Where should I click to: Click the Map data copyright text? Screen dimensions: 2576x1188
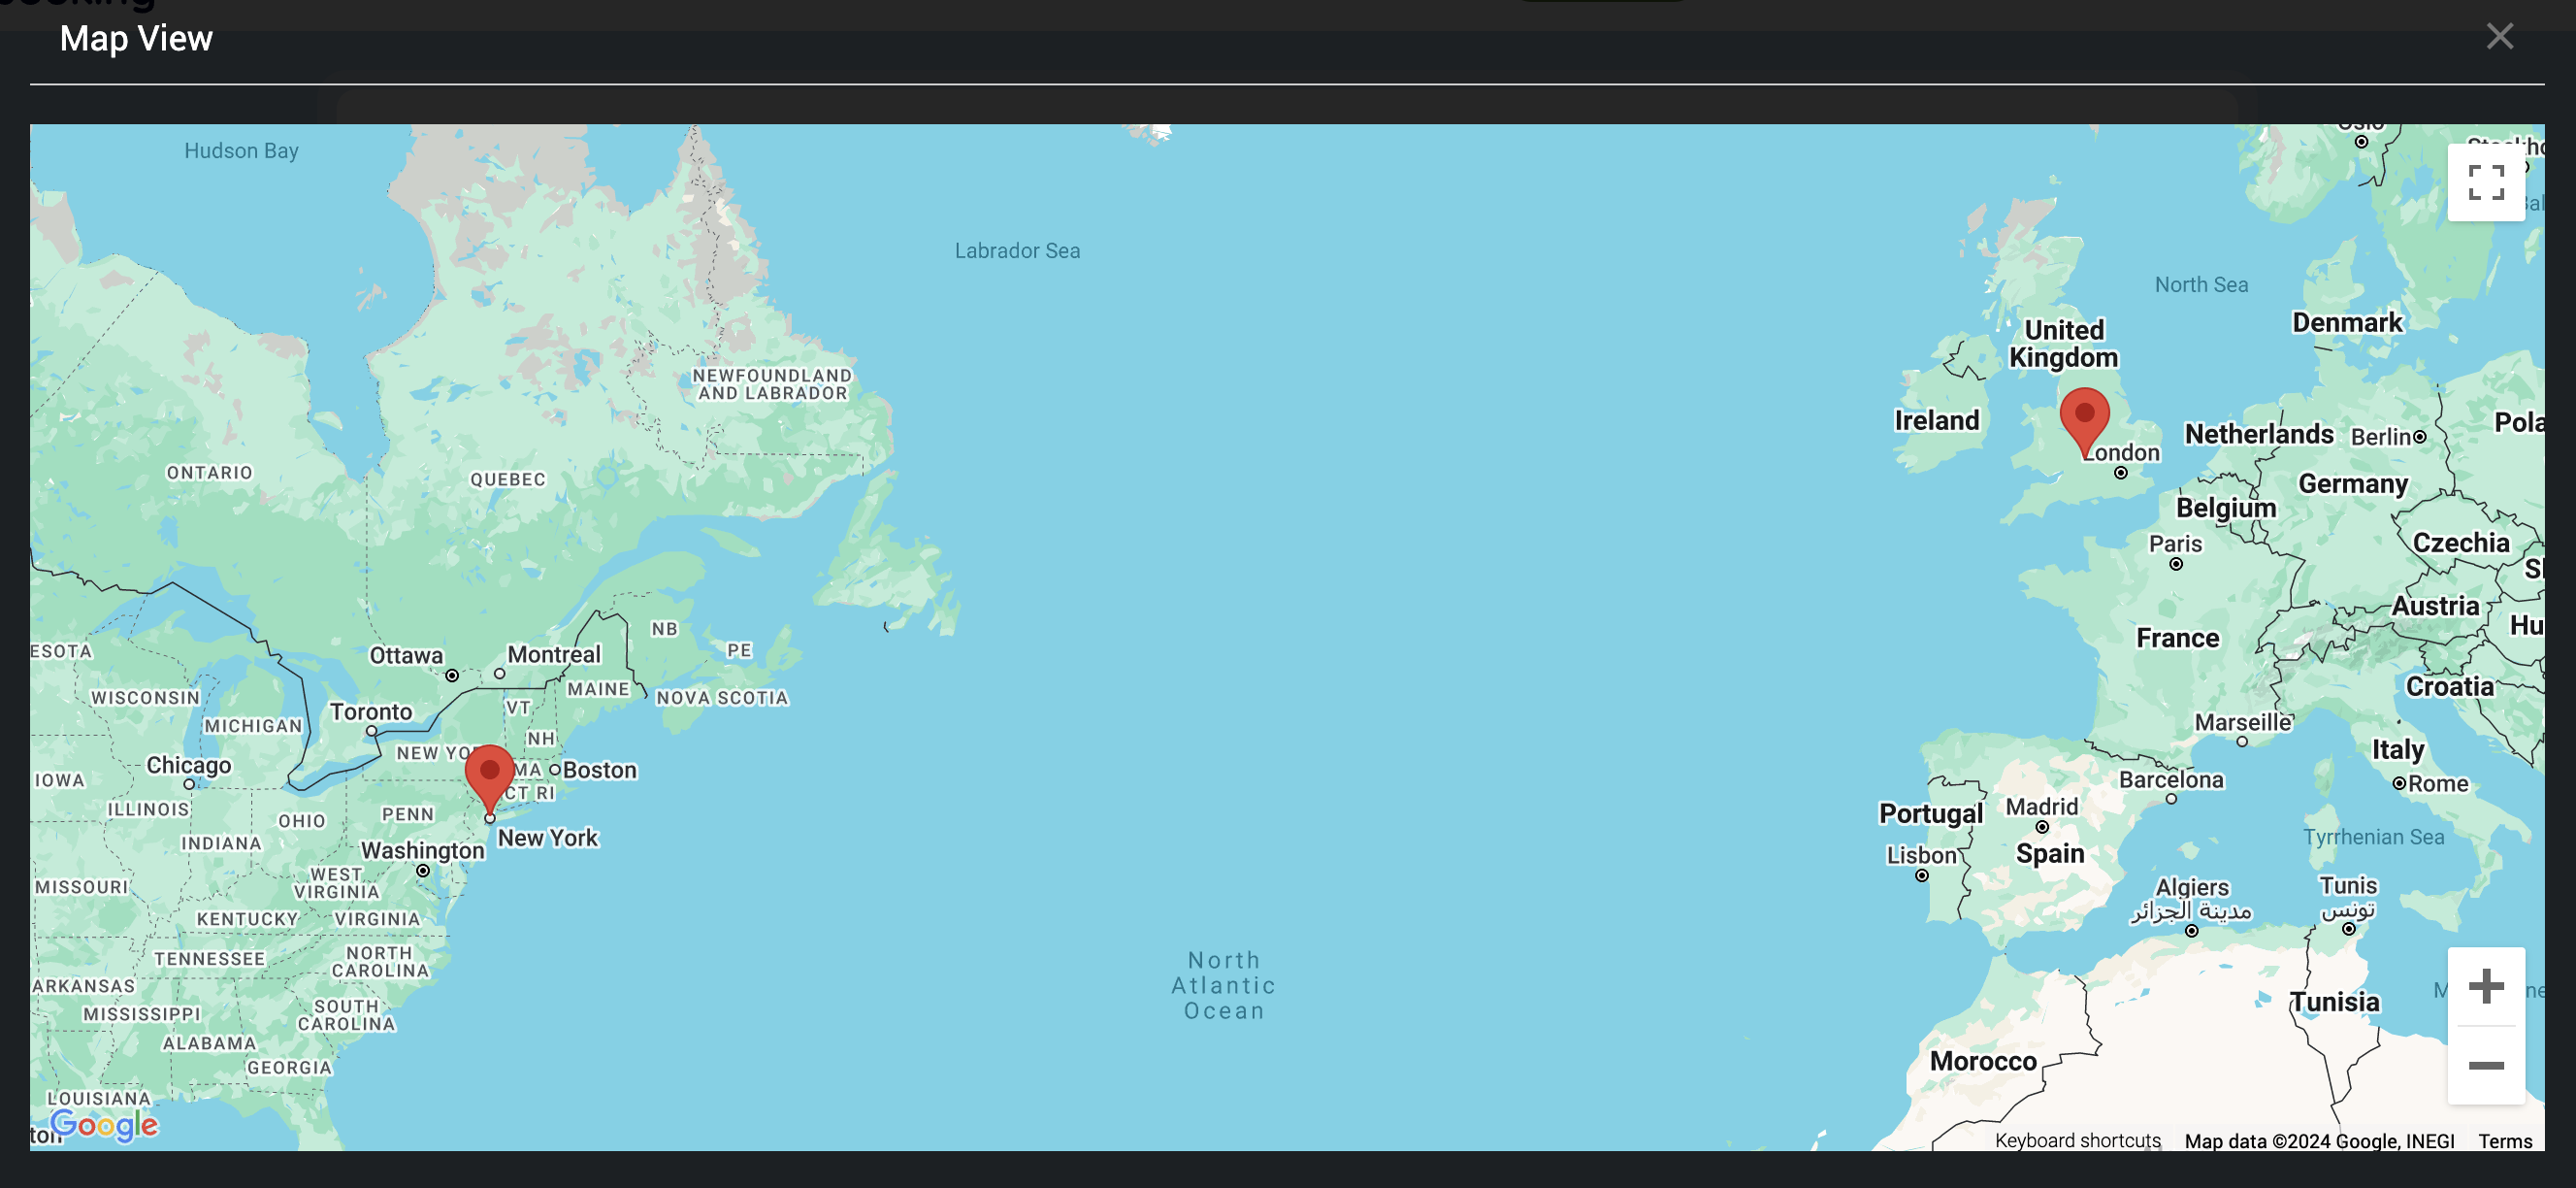point(2318,1141)
